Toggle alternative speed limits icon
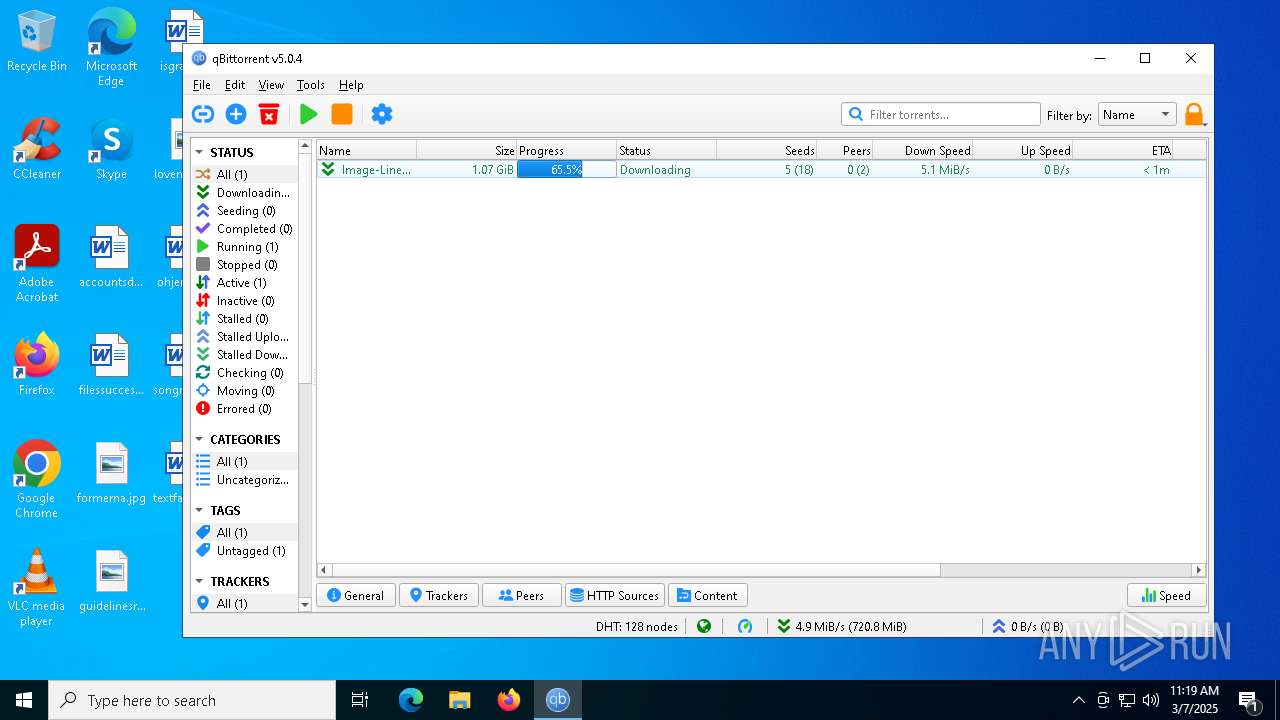Screen dimensions: 1280x720 [x=745, y=626]
